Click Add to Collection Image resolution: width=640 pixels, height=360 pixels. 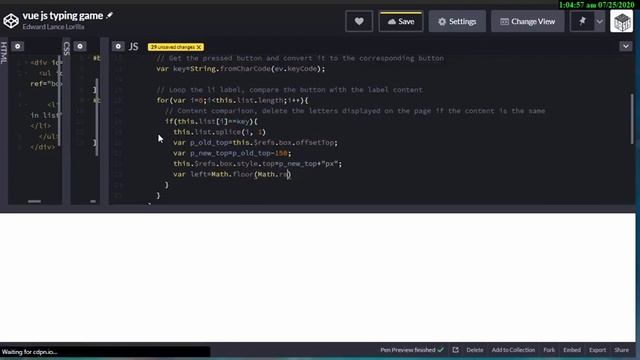(513, 350)
